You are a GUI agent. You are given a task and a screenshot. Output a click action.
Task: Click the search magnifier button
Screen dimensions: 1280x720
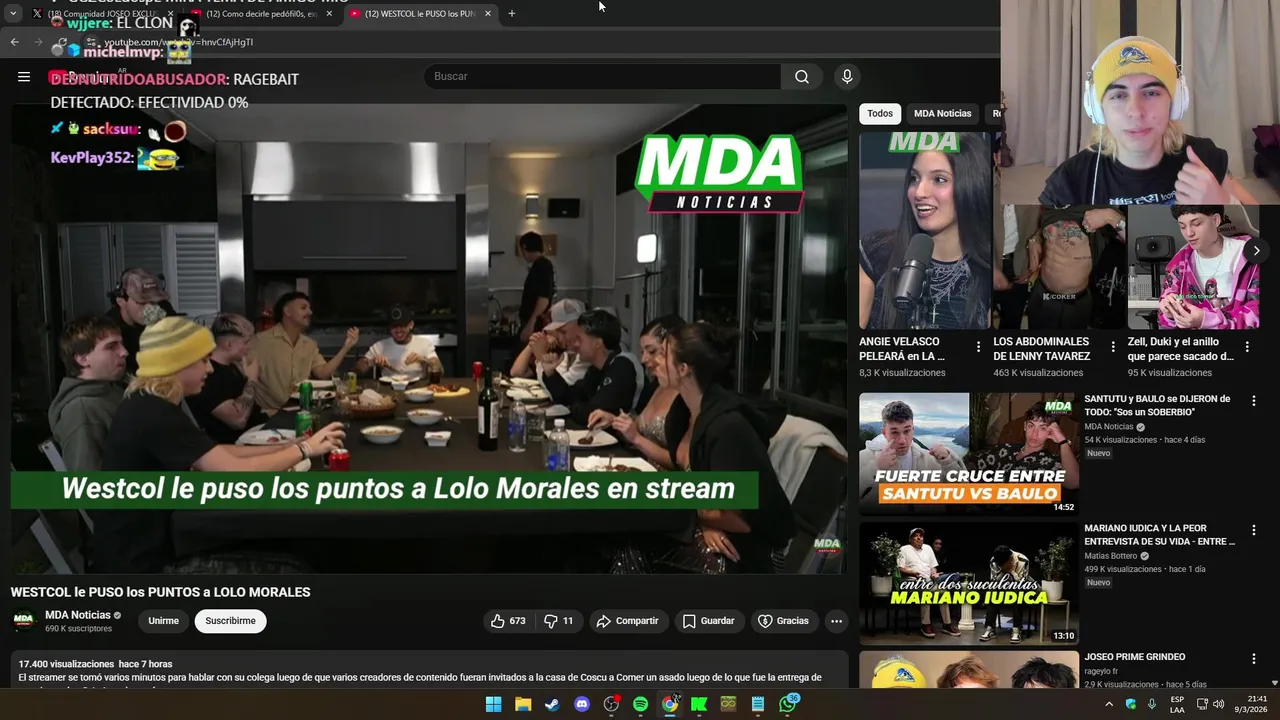click(802, 76)
